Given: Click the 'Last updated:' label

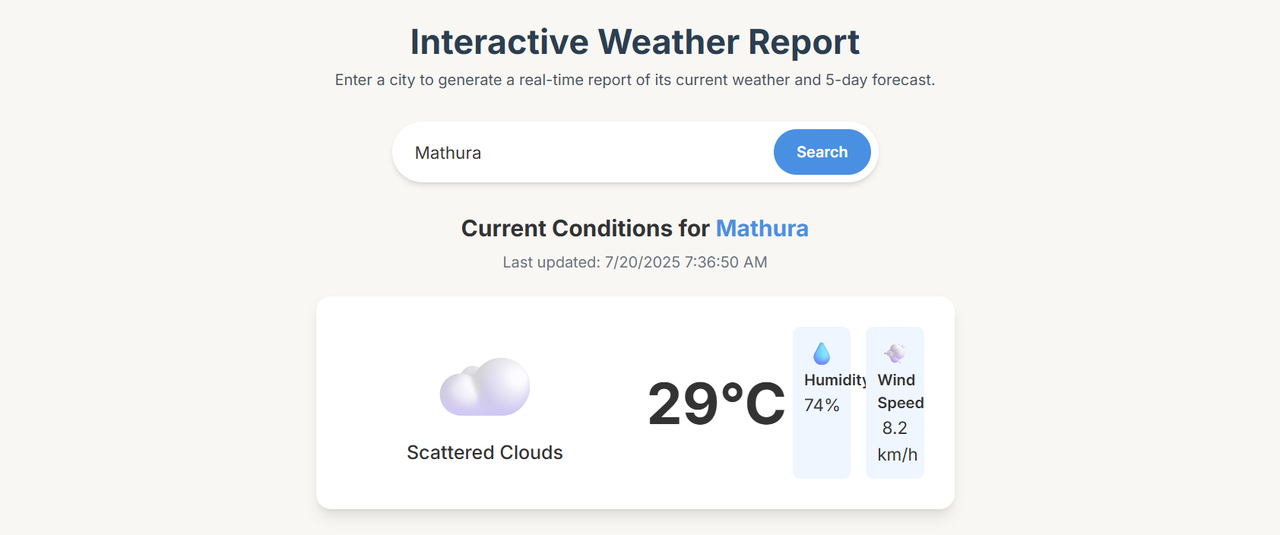Looking at the screenshot, I should [x=551, y=262].
